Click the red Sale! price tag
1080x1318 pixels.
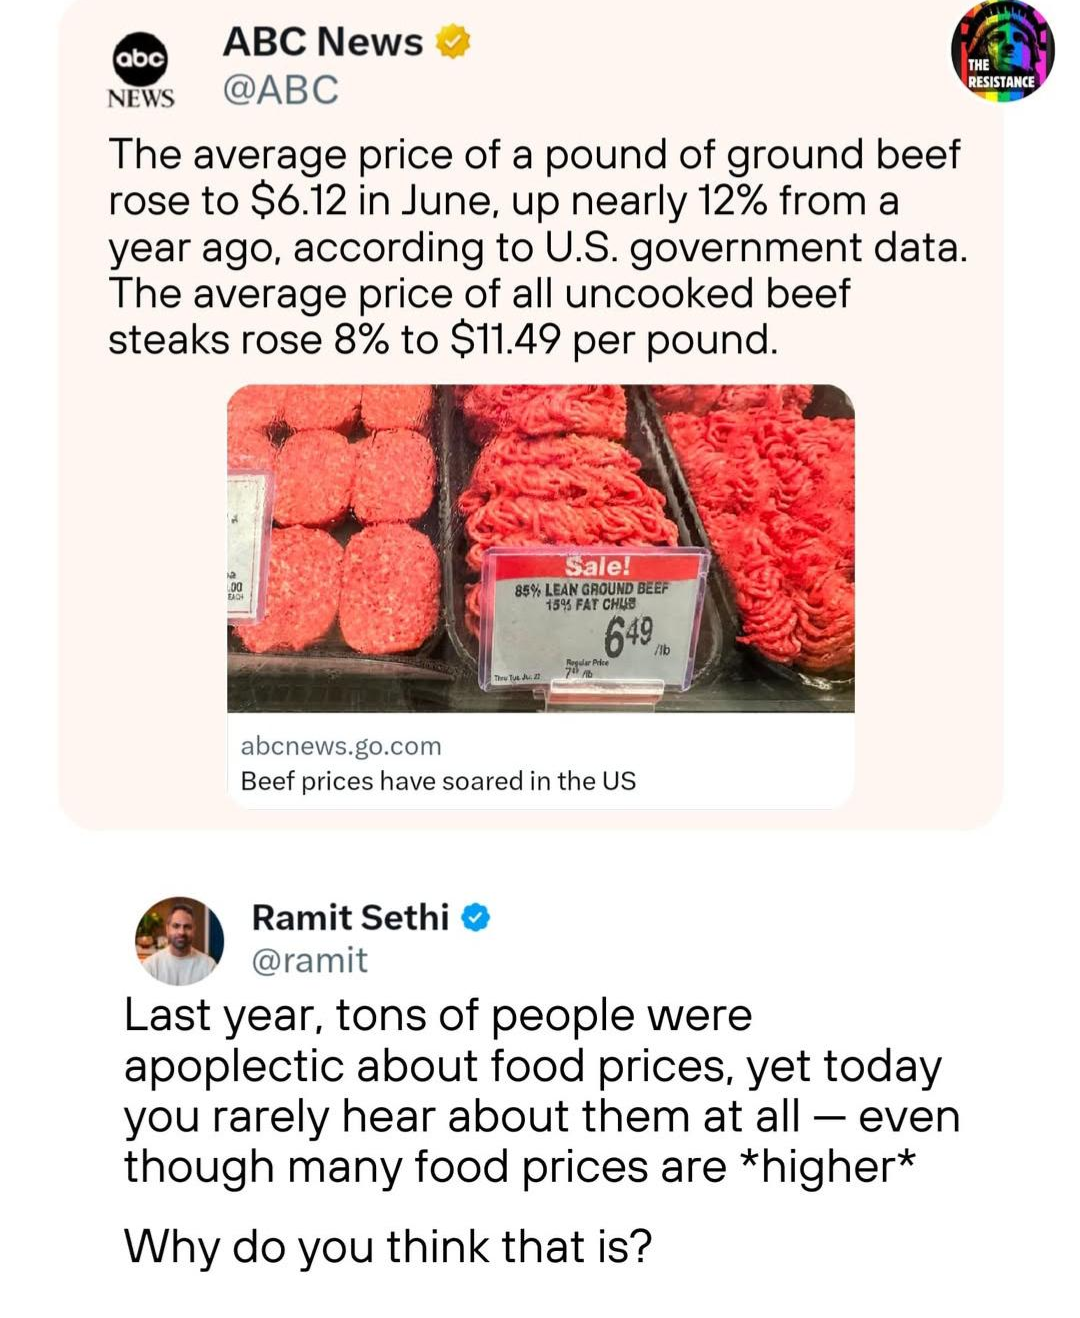598,566
